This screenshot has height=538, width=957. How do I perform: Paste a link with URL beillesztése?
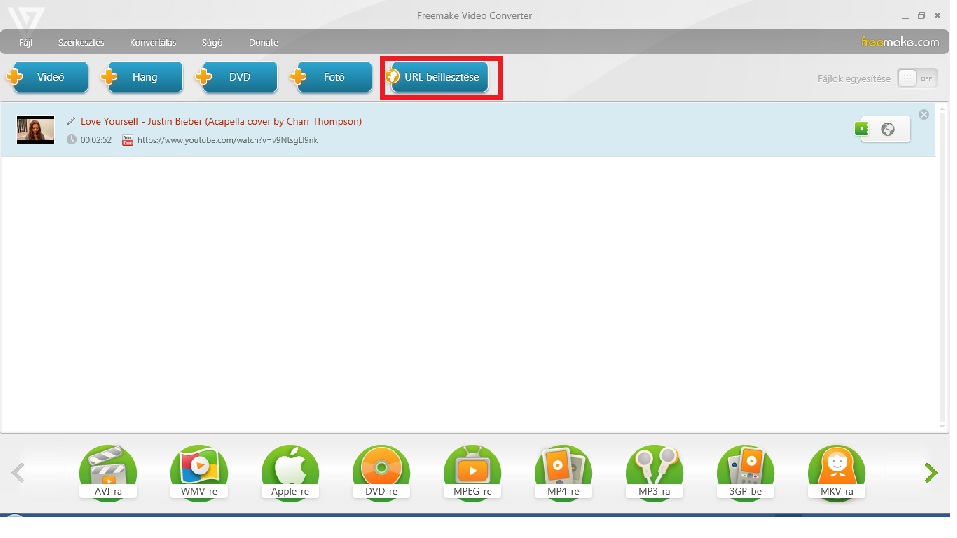point(438,78)
